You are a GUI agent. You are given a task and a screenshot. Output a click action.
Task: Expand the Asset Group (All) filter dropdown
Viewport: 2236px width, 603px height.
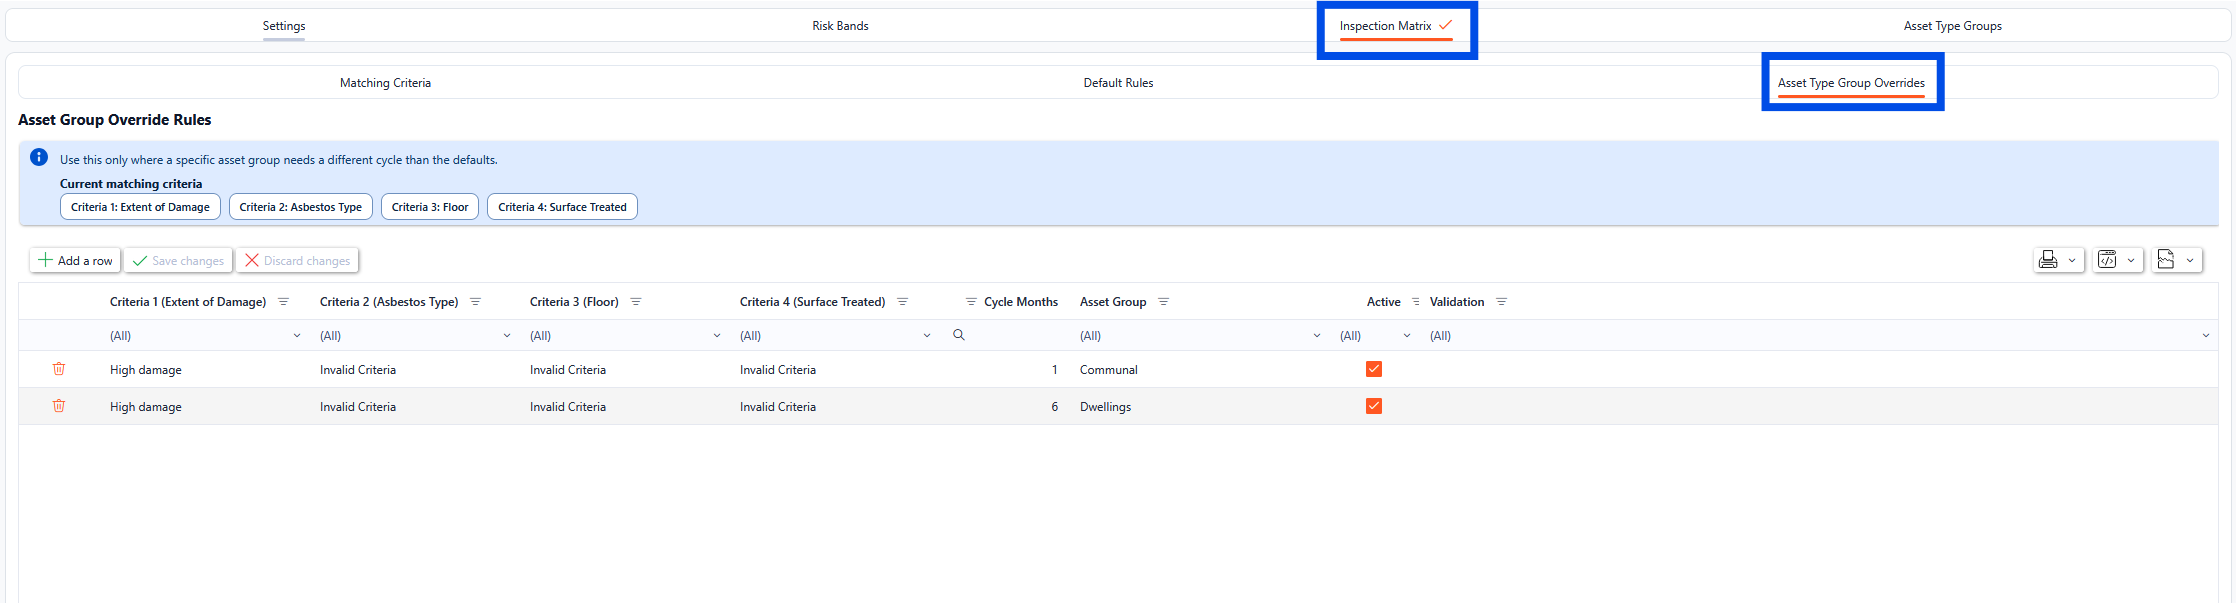click(x=1316, y=336)
